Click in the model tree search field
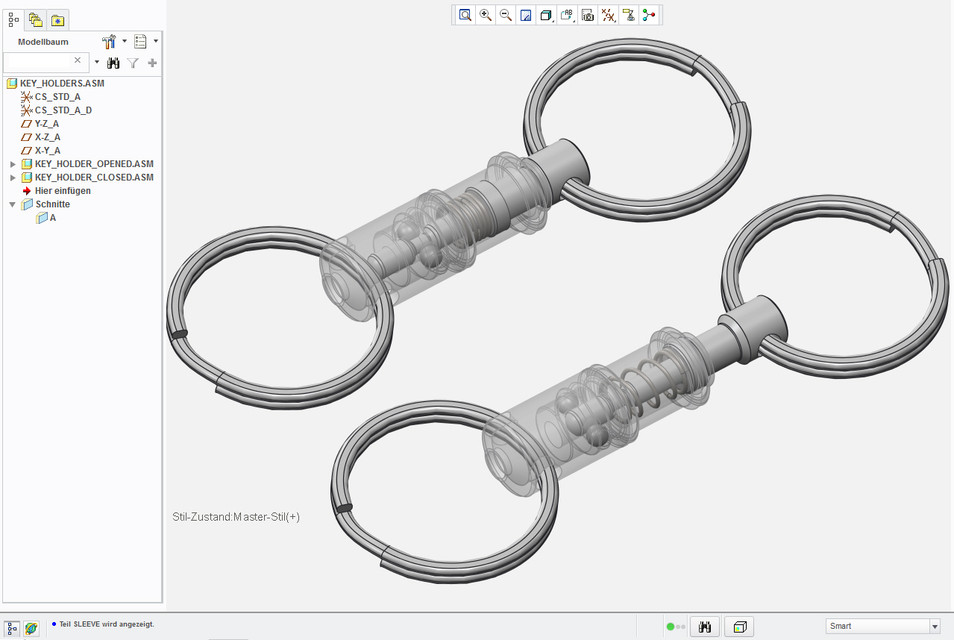Screen dimensions: 954x640 pos(38,61)
